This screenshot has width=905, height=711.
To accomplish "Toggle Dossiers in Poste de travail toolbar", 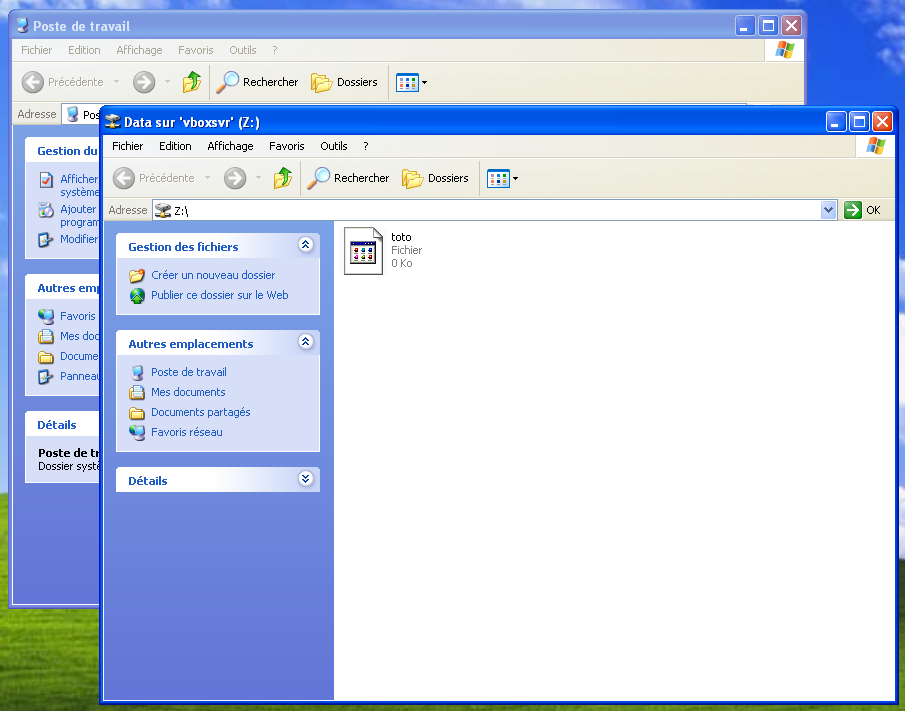I will [344, 82].
